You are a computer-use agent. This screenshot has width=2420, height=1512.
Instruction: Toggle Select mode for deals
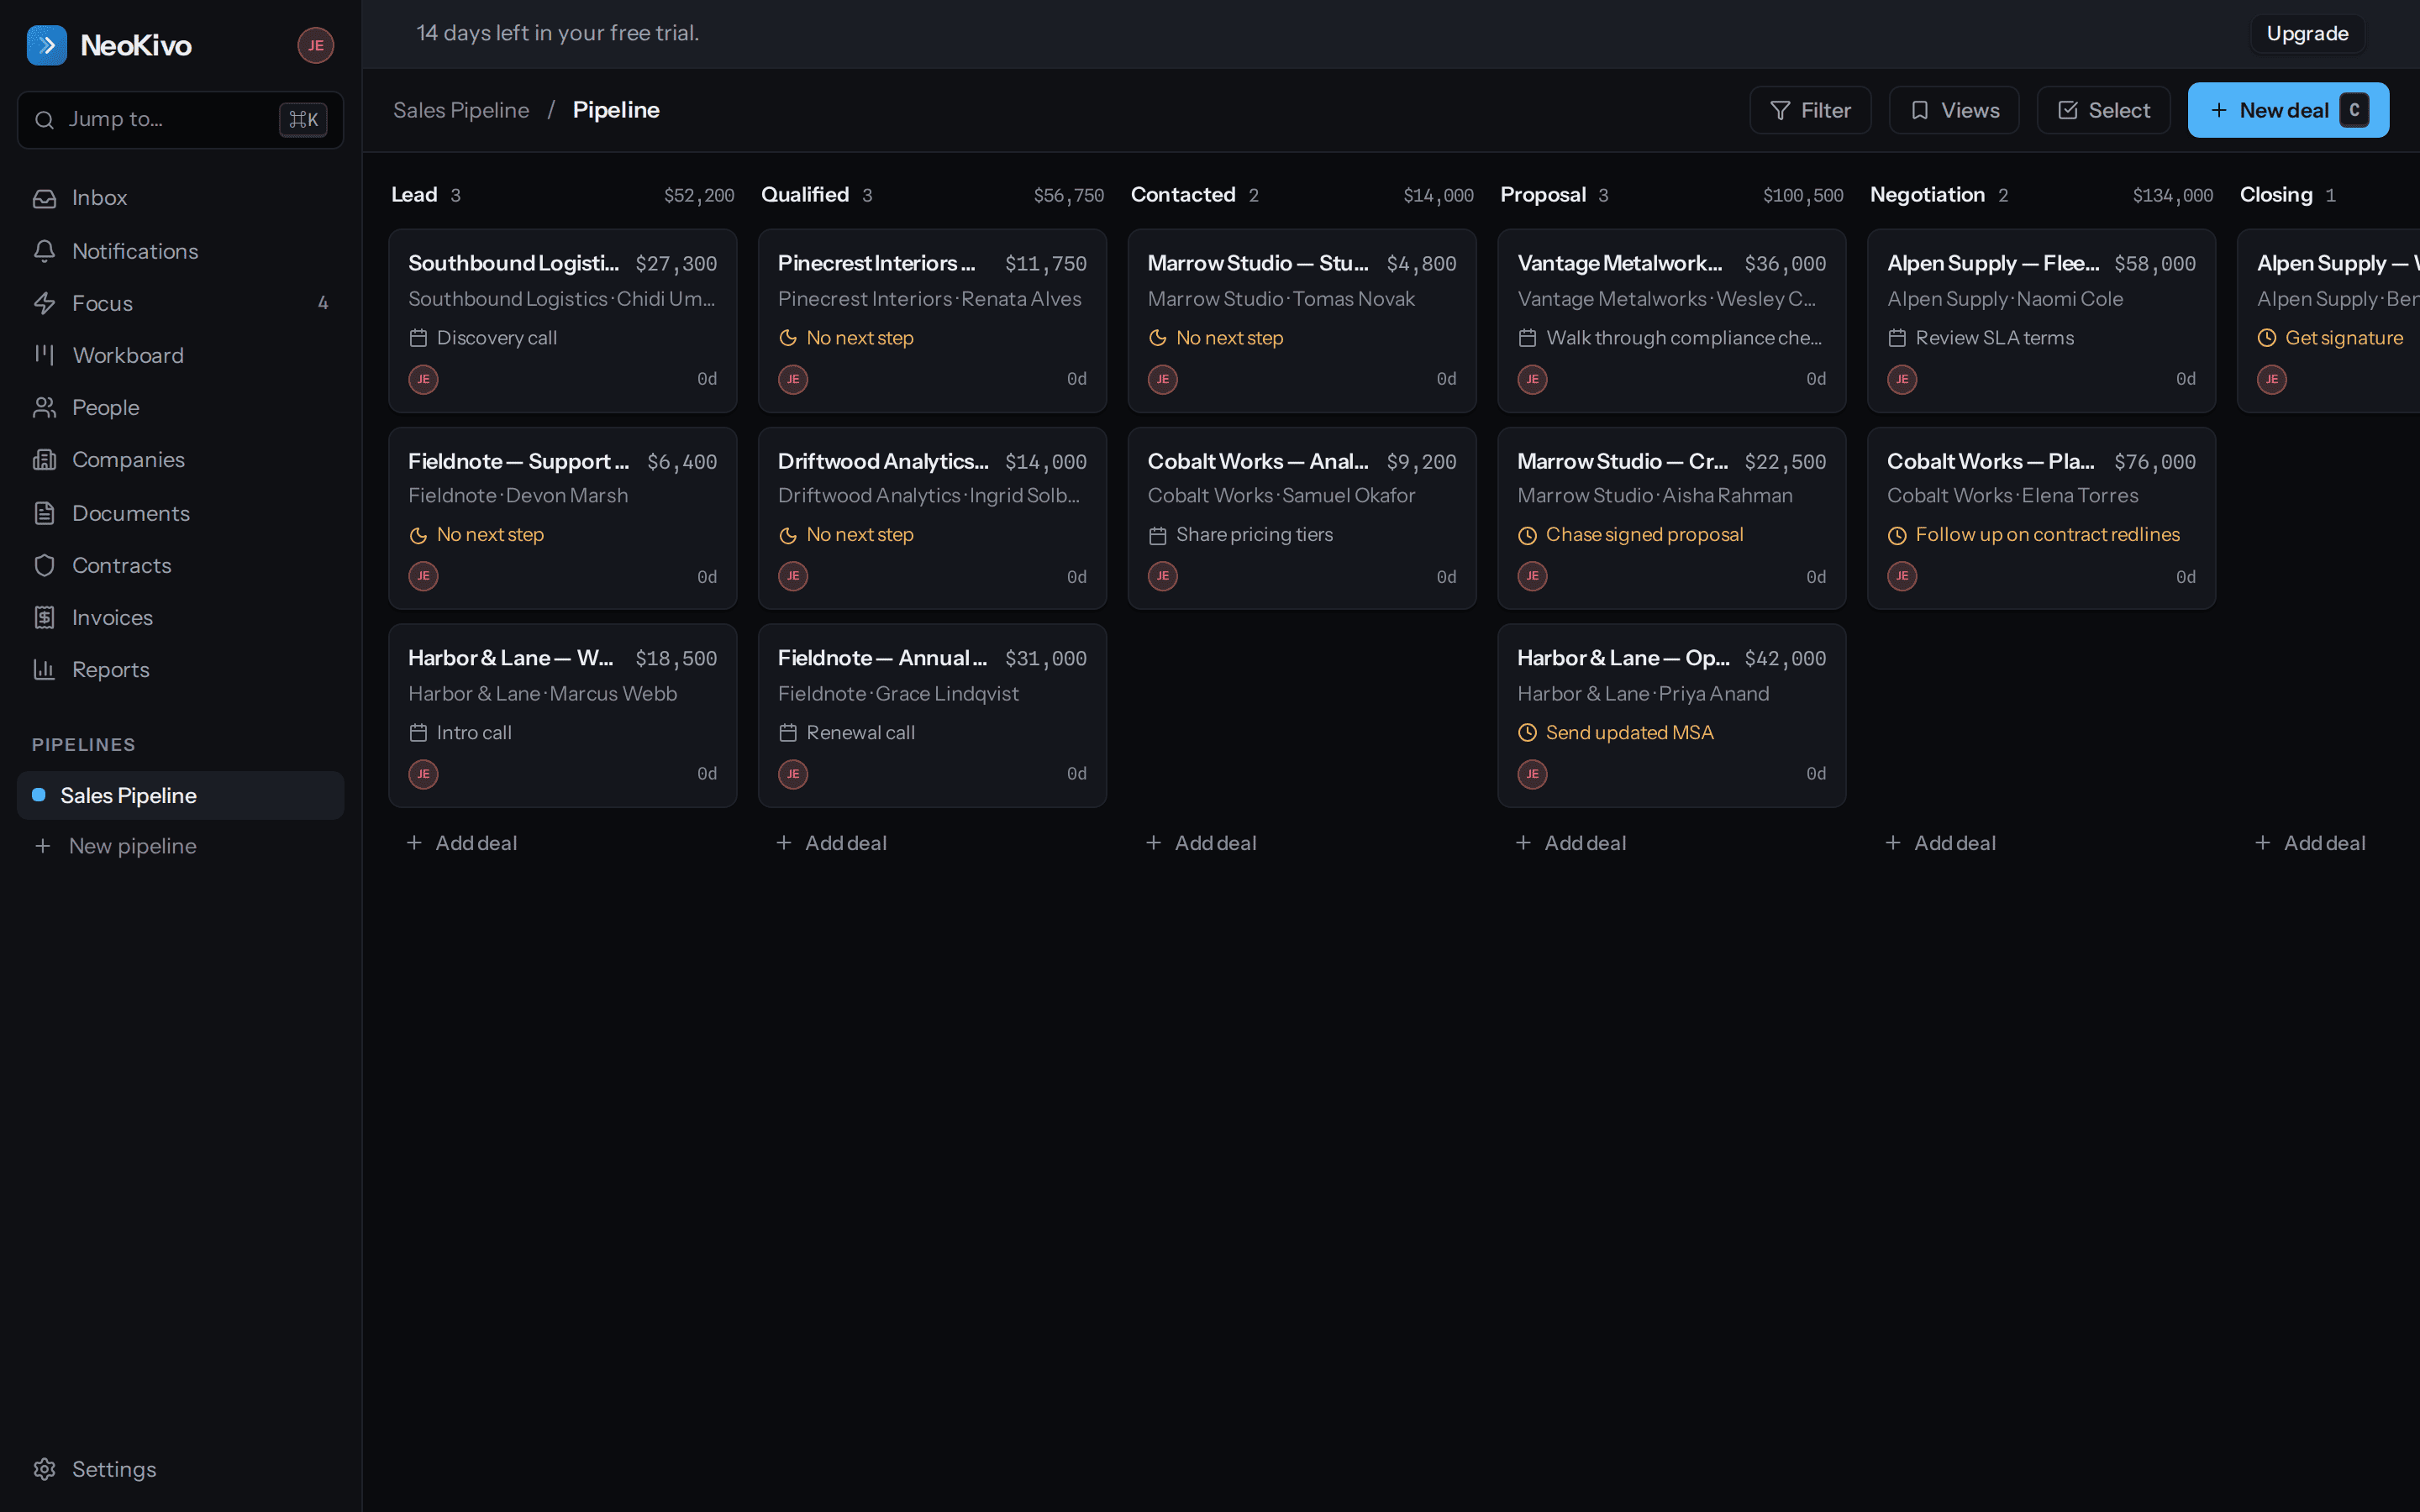(2104, 110)
